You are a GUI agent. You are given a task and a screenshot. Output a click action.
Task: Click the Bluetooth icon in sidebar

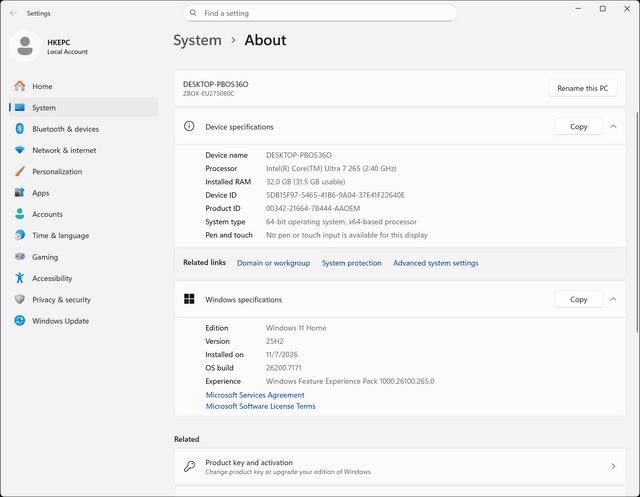(x=20, y=129)
